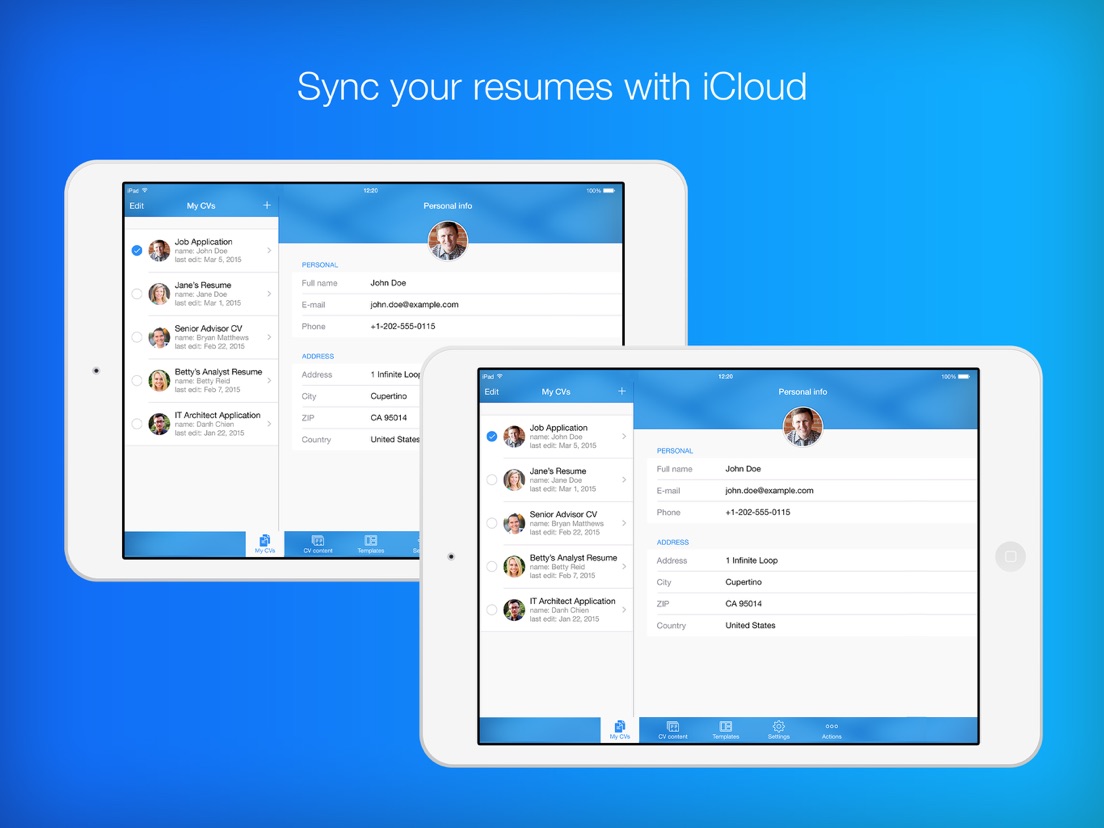
Task: Expand IT Architect Application chevron on front iPad
Action: point(625,610)
